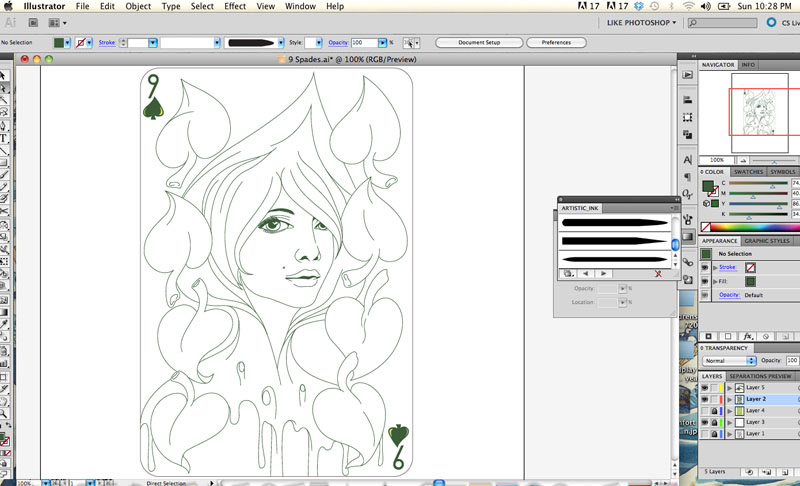Switch to the Graphic Styles tab

pos(767,241)
